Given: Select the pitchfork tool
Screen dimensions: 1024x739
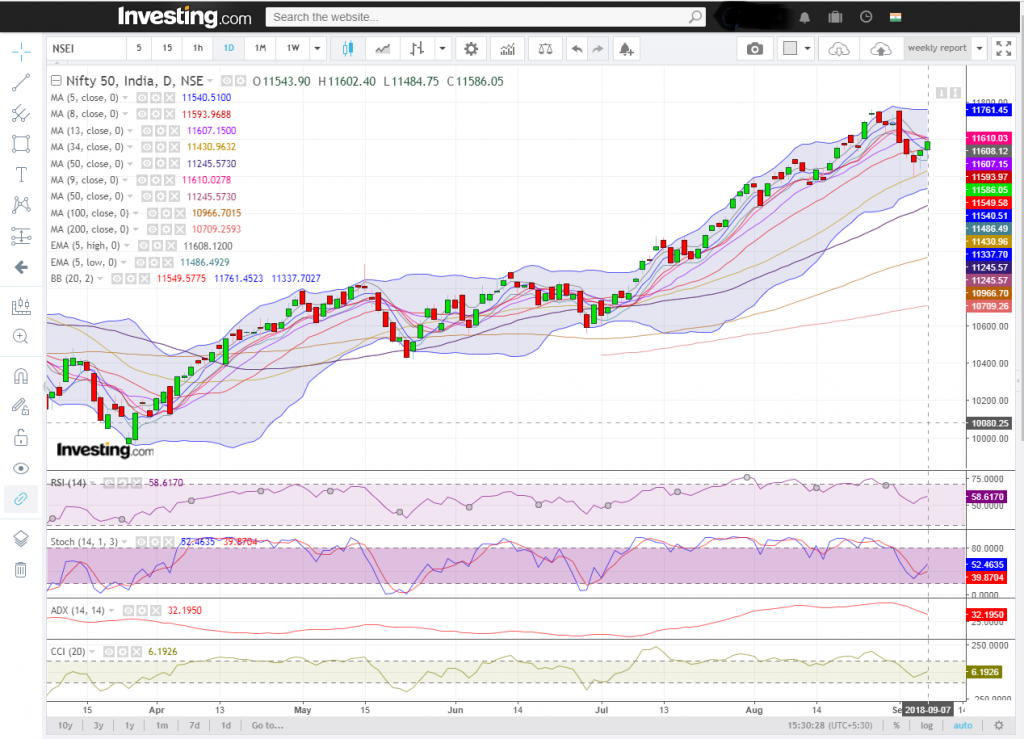Looking at the screenshot, I should tap(21, 114).
